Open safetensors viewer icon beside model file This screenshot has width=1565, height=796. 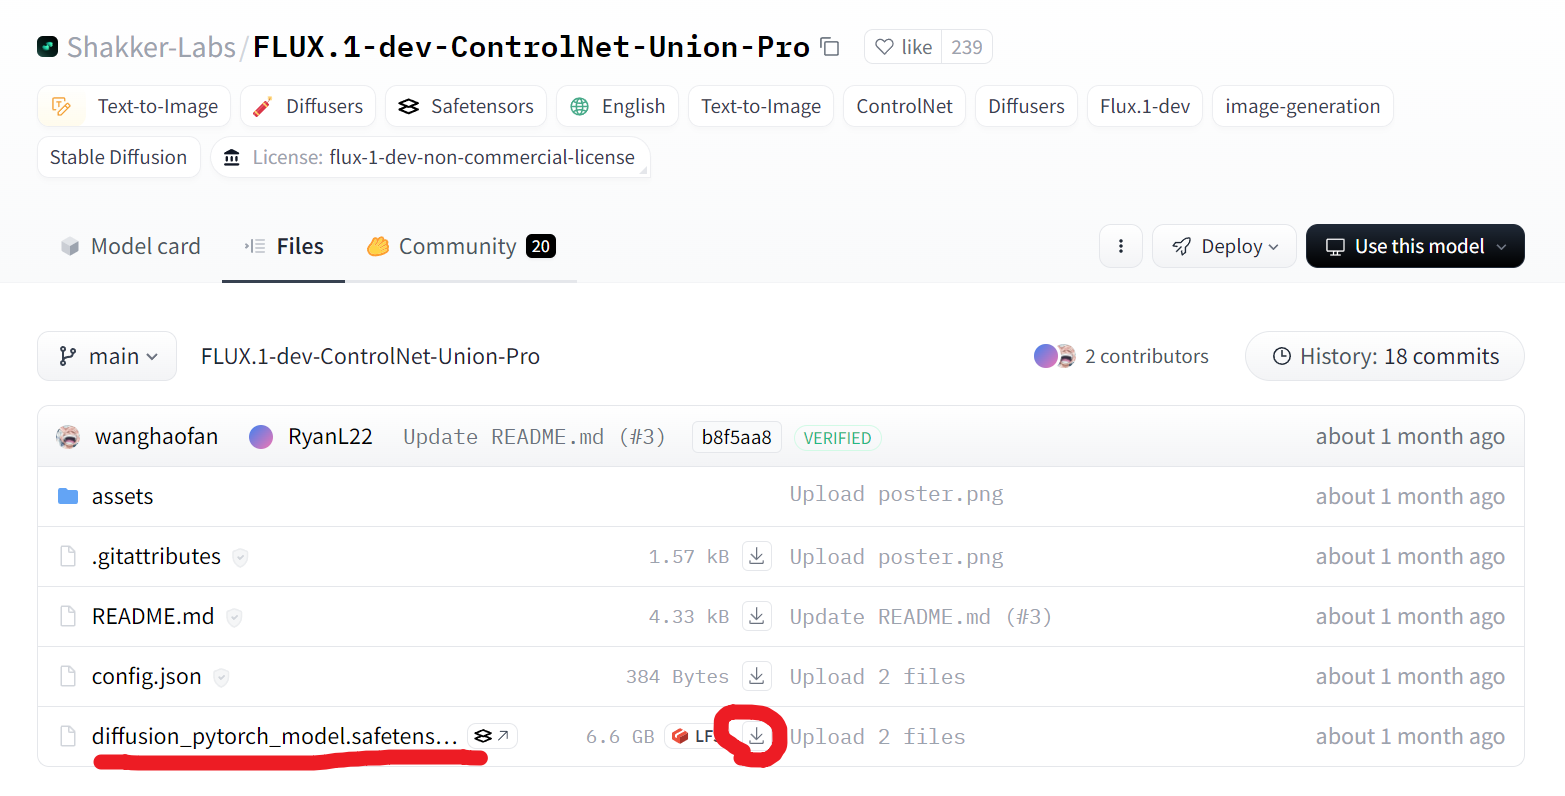tap(492, 736)
